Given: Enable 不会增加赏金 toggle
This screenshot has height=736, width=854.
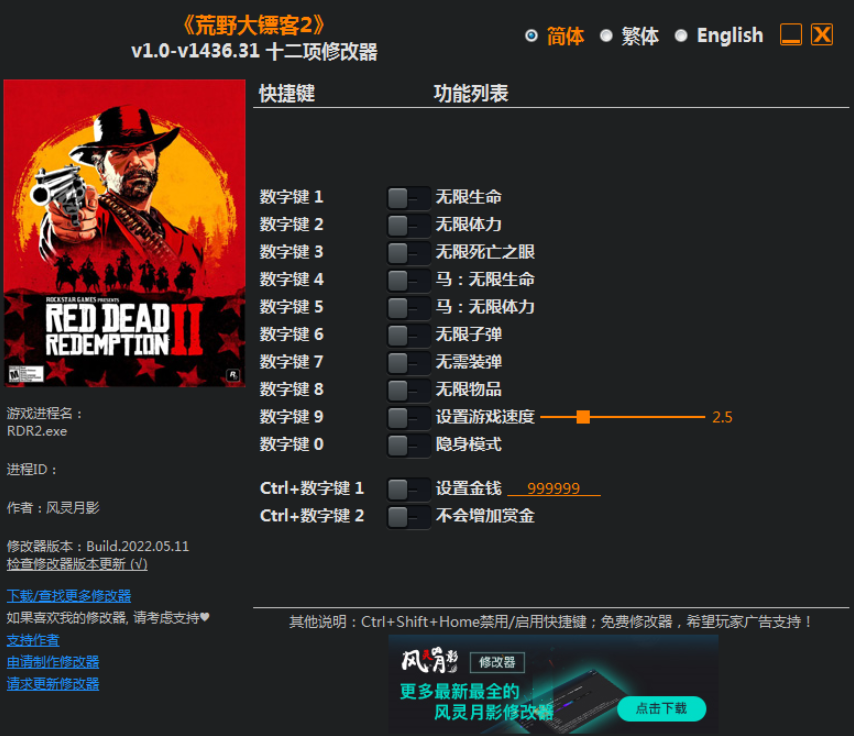Looking at the screenshot, I should (x=408, y=516).
